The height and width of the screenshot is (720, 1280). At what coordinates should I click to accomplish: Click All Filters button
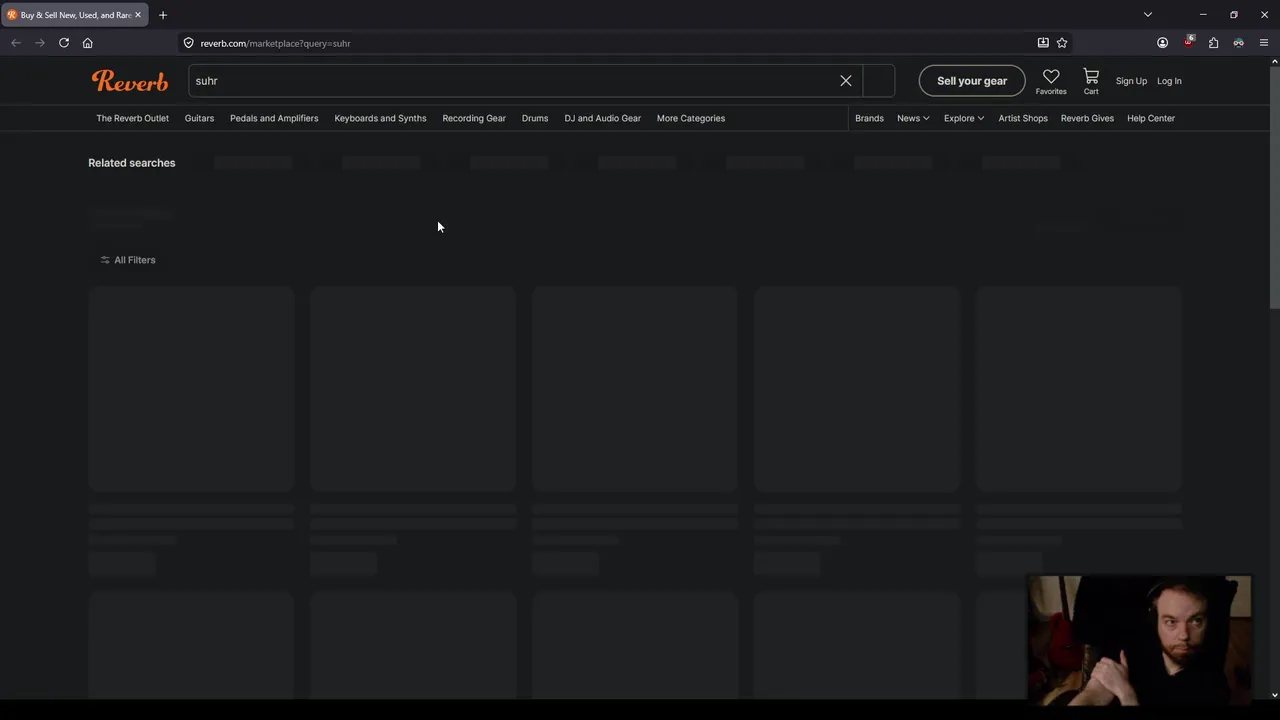point(128,260)
